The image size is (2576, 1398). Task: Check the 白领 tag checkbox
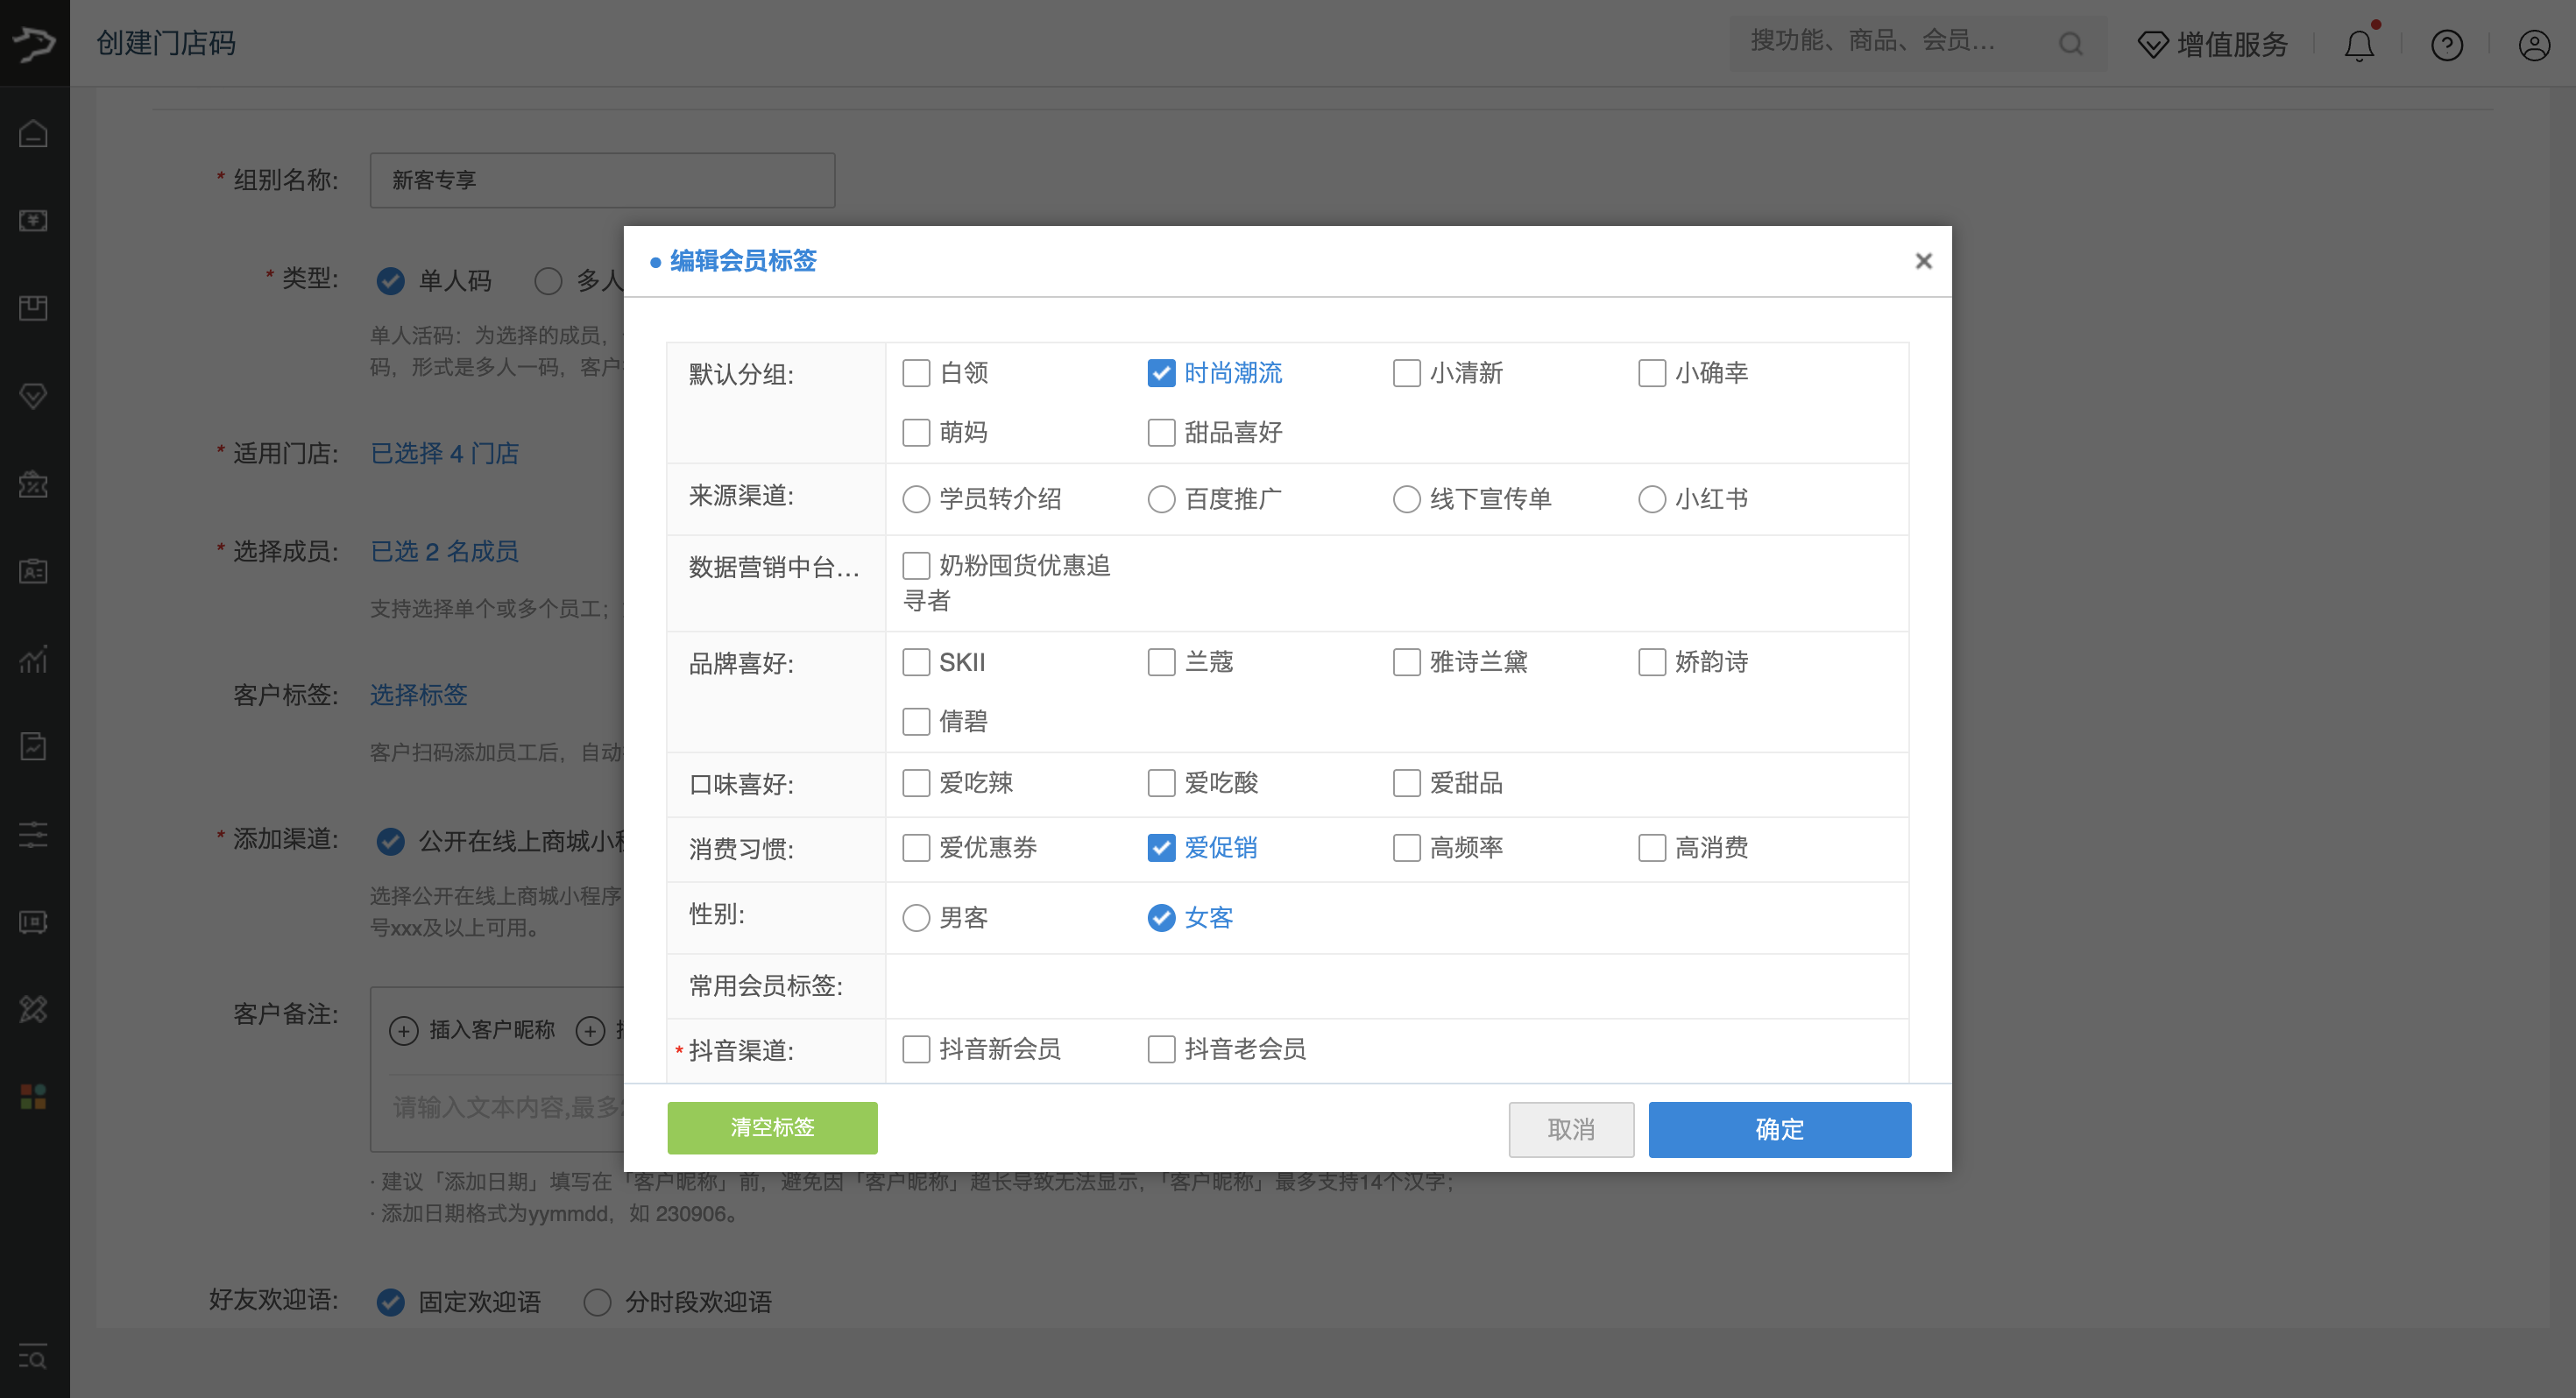tap(916, 373)
